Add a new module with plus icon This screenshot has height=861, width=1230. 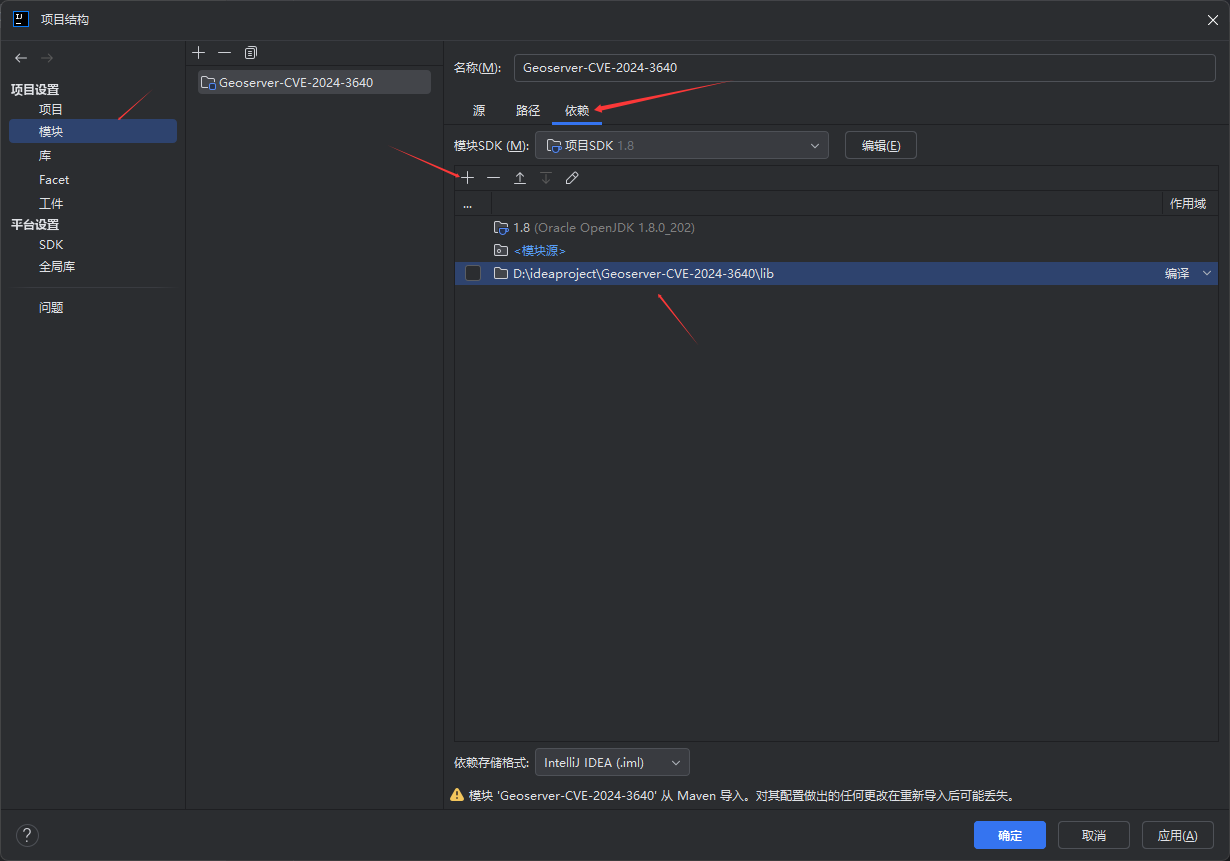click(199, 52)
